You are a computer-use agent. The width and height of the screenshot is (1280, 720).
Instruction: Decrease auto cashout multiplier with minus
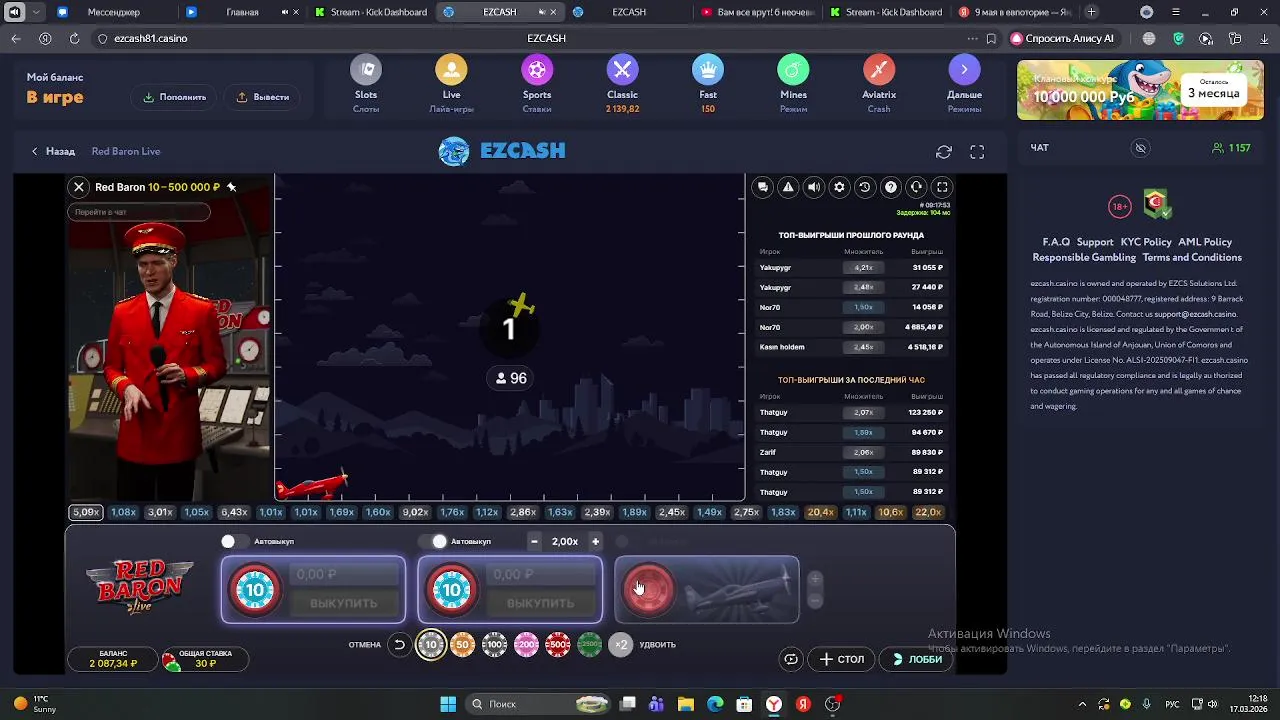pos(534,541)
